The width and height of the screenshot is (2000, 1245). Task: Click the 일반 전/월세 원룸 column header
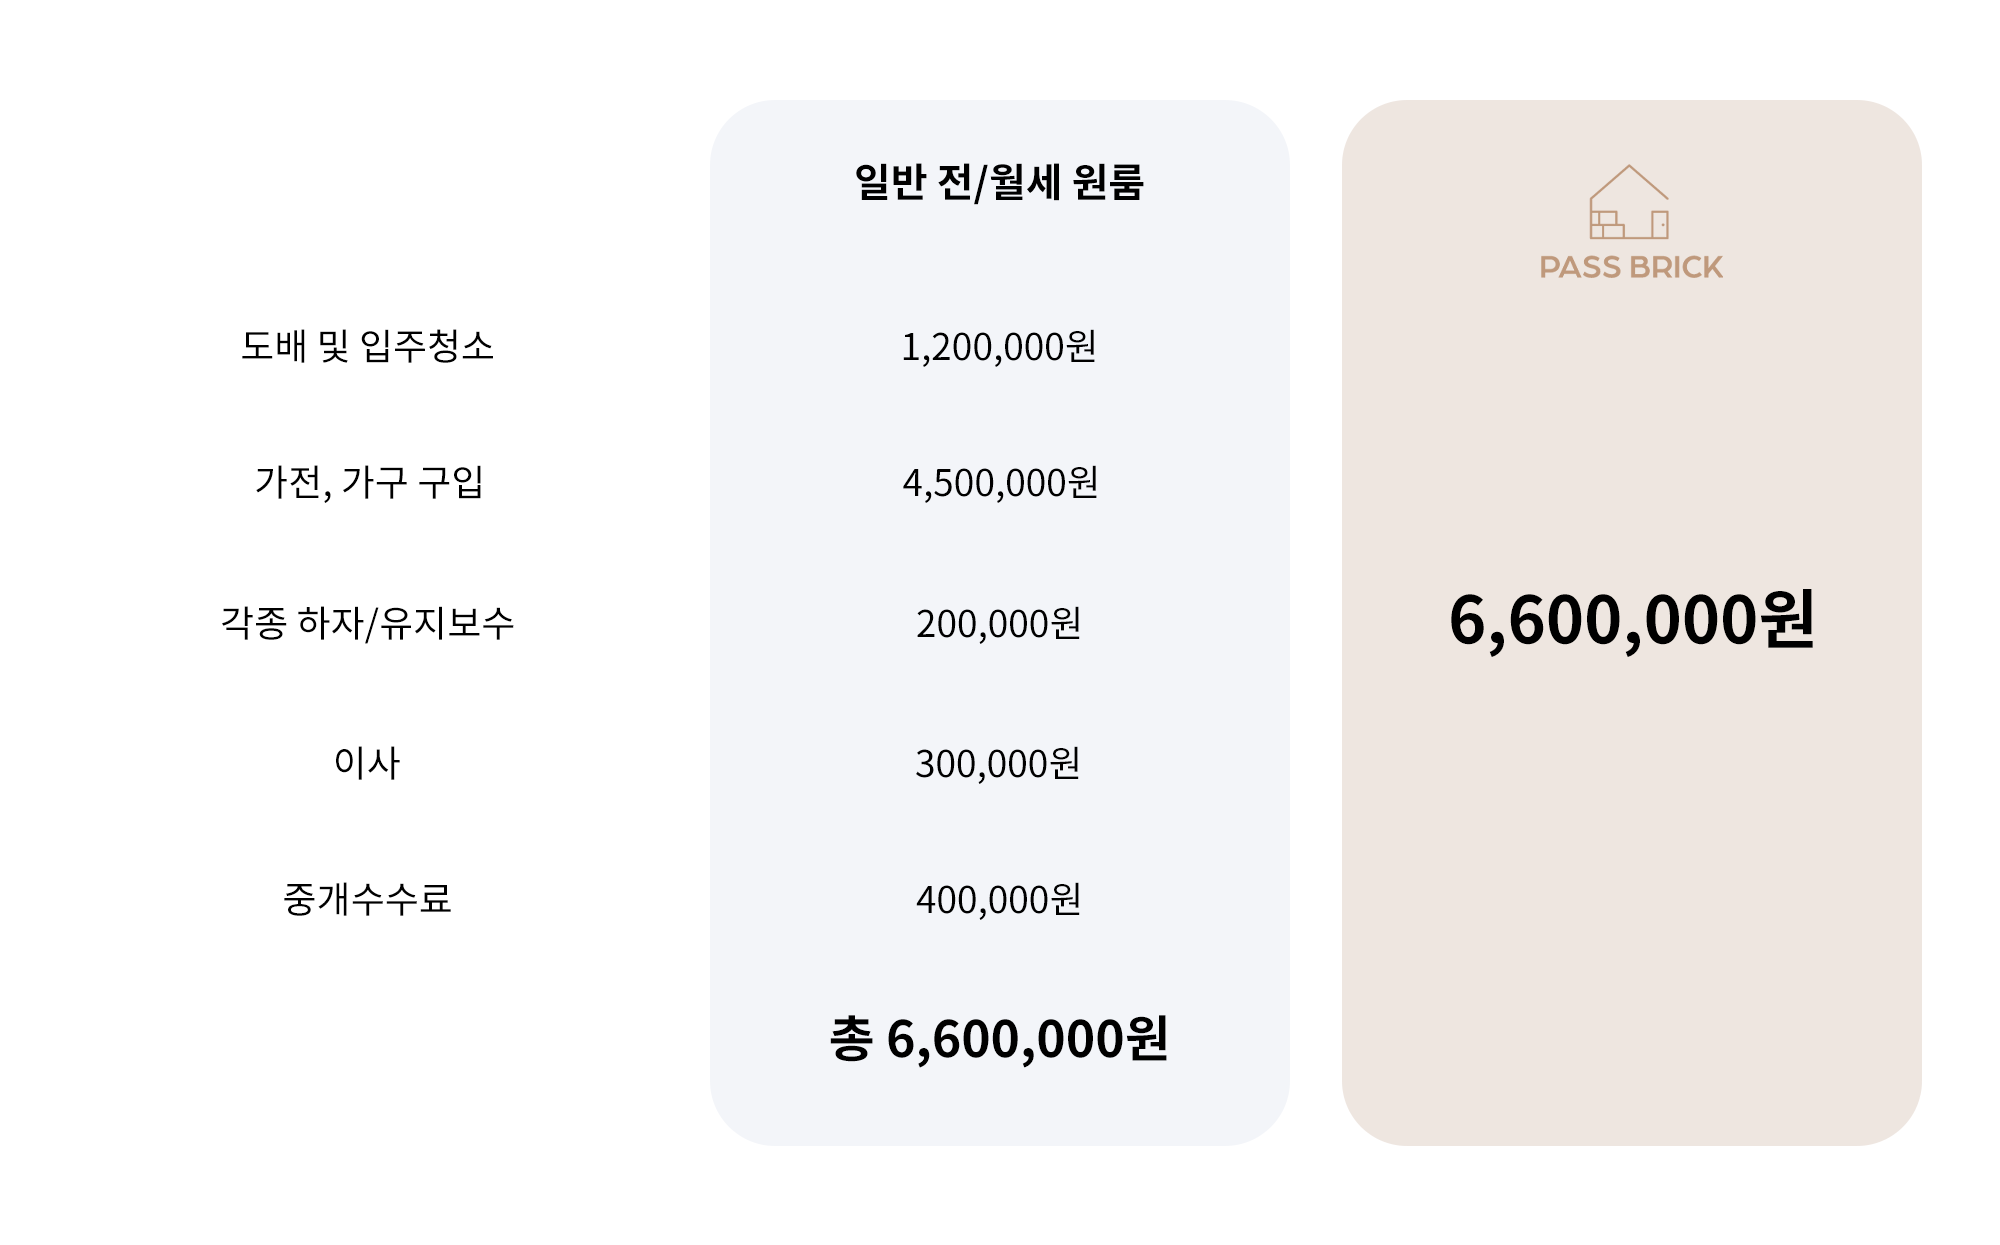tap(999, 183)
